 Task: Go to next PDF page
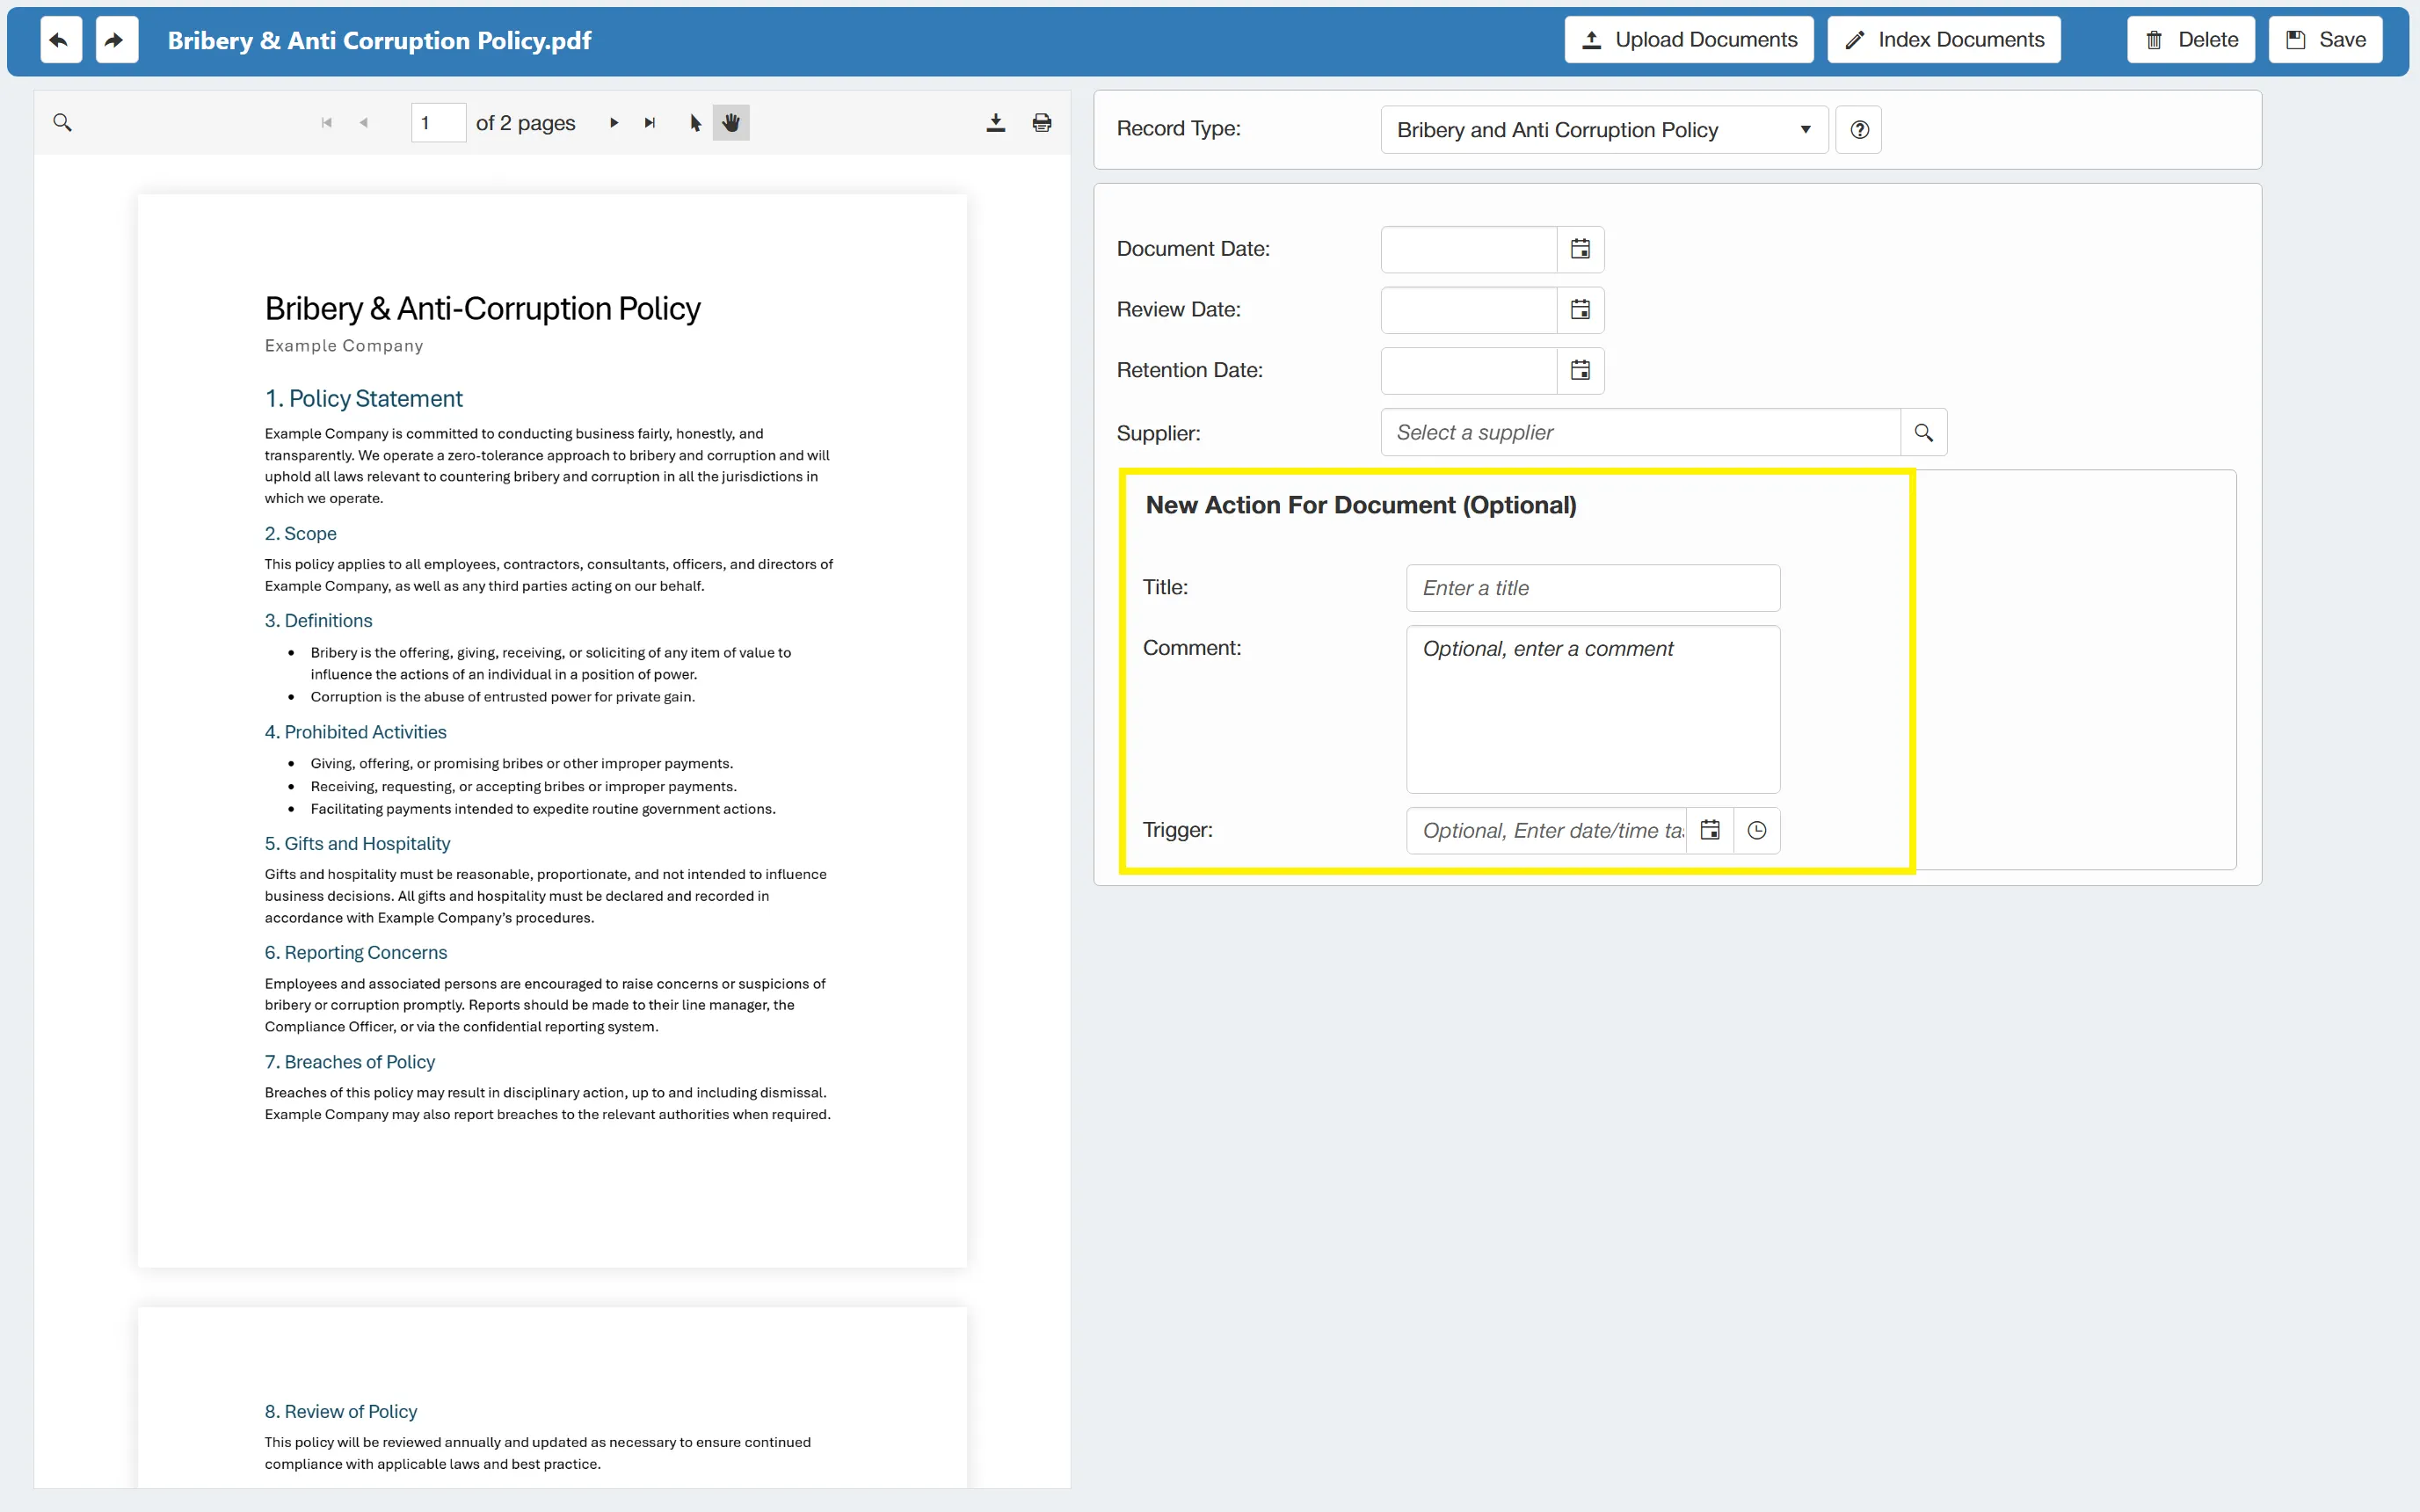tap(614, 122)
